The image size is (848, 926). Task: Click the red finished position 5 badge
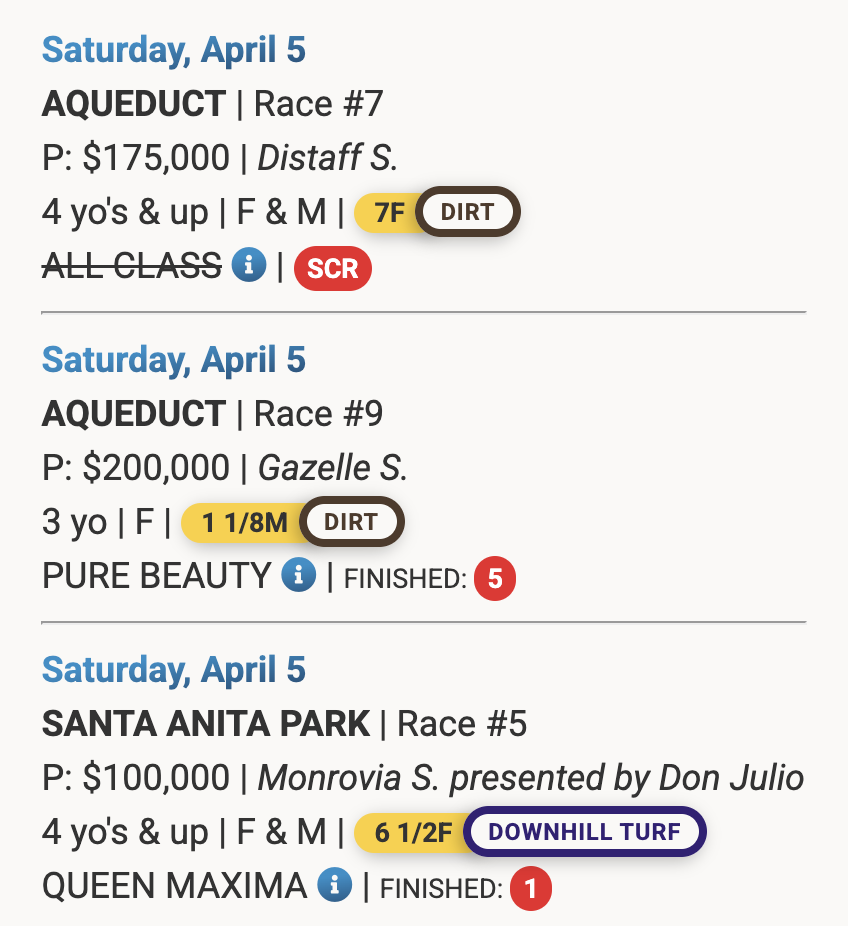point(494,580)
